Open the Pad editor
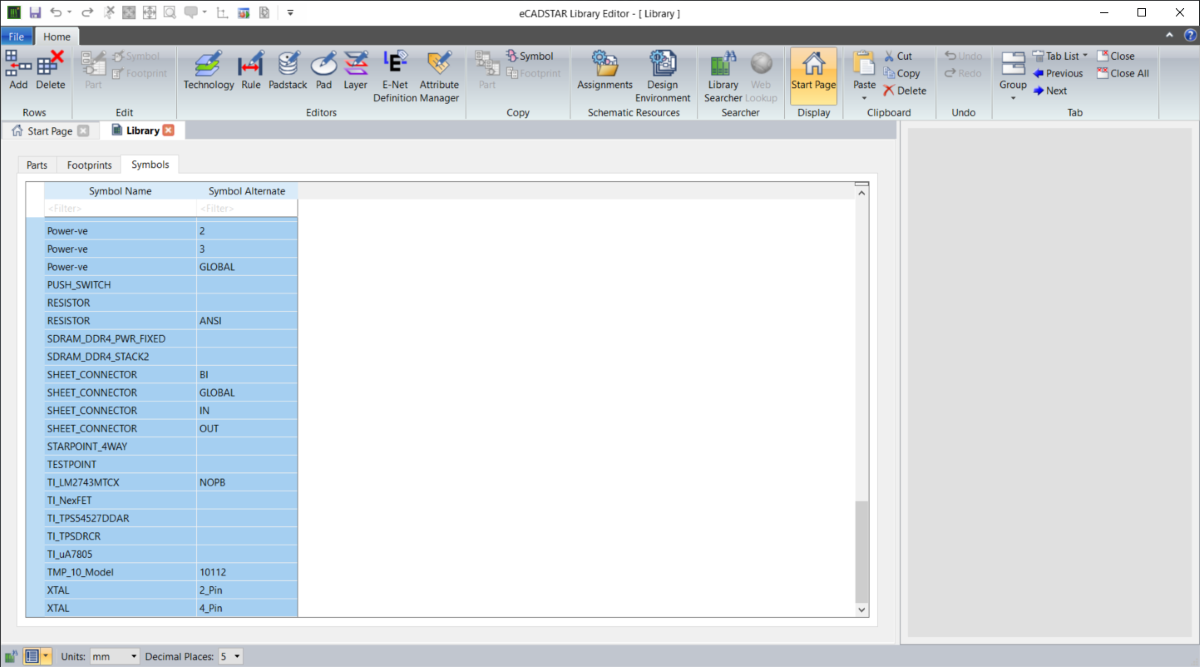Image resolution: width=1200 pixels, height=667 pixels. tap(324, 70)
